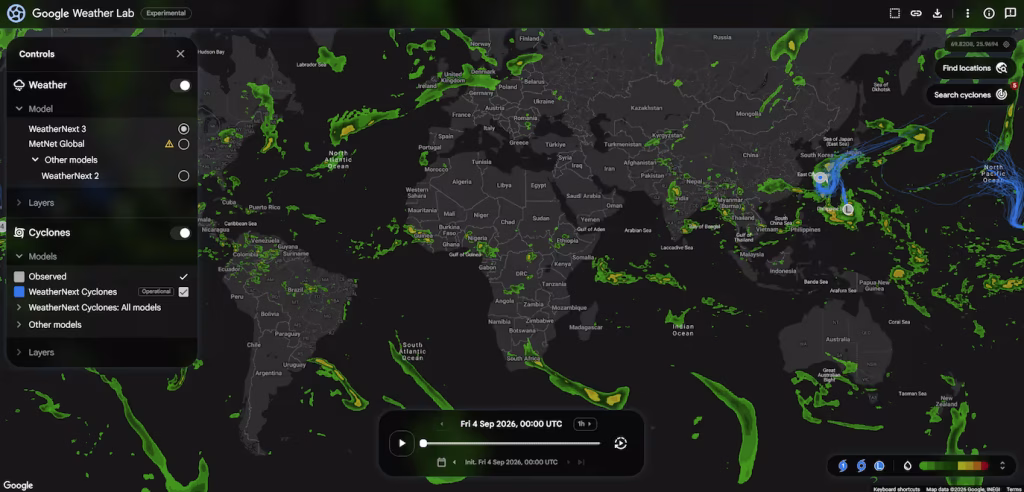Click the gray Observed color swatch

pyautogui.click(x=19, y=276)
